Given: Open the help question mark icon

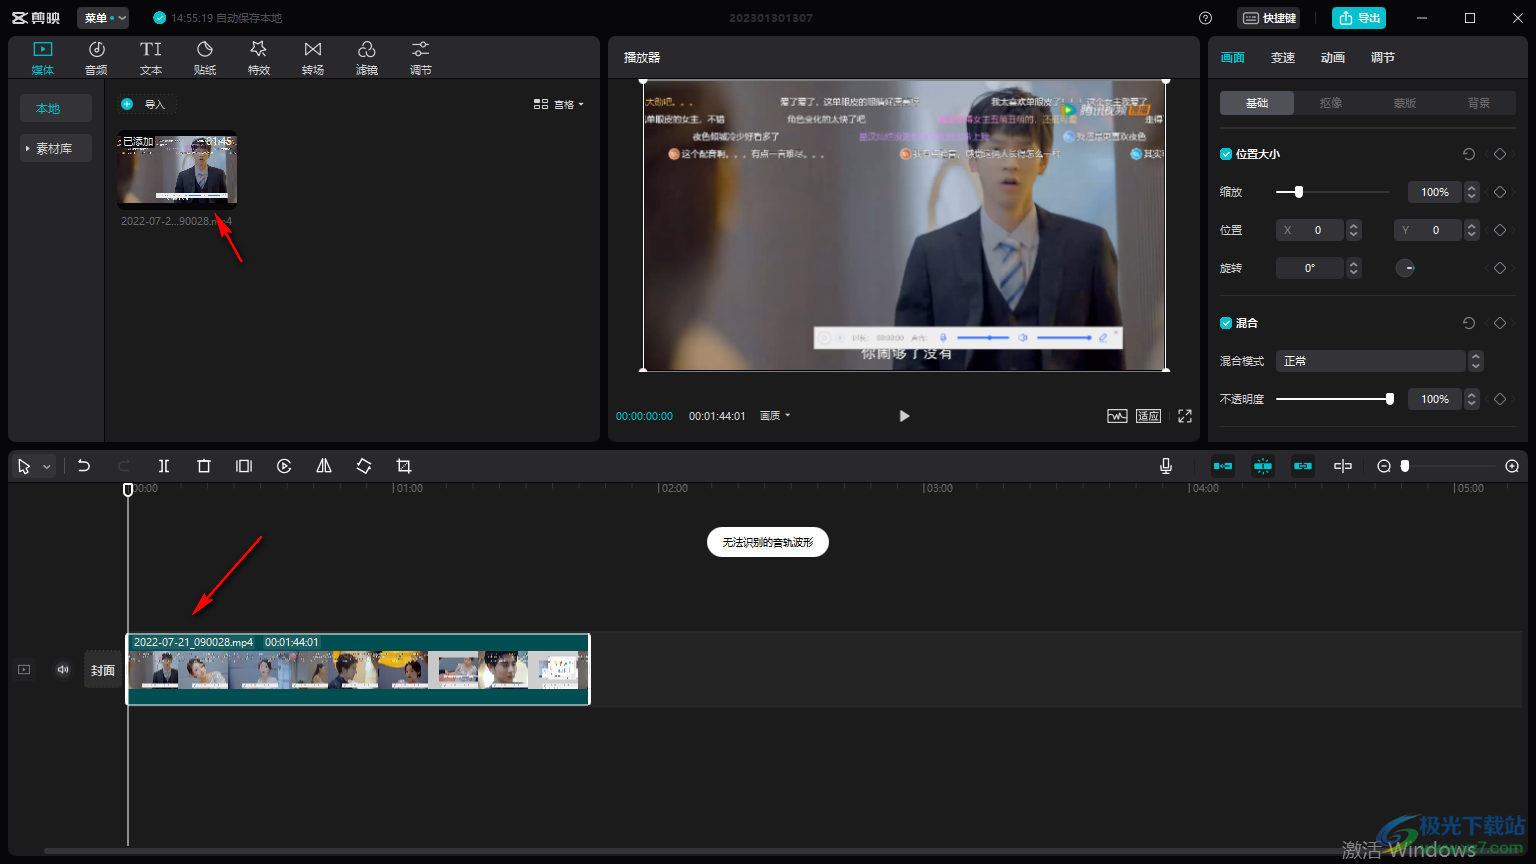Looking at the screenshot, I should coord(1205,18).
